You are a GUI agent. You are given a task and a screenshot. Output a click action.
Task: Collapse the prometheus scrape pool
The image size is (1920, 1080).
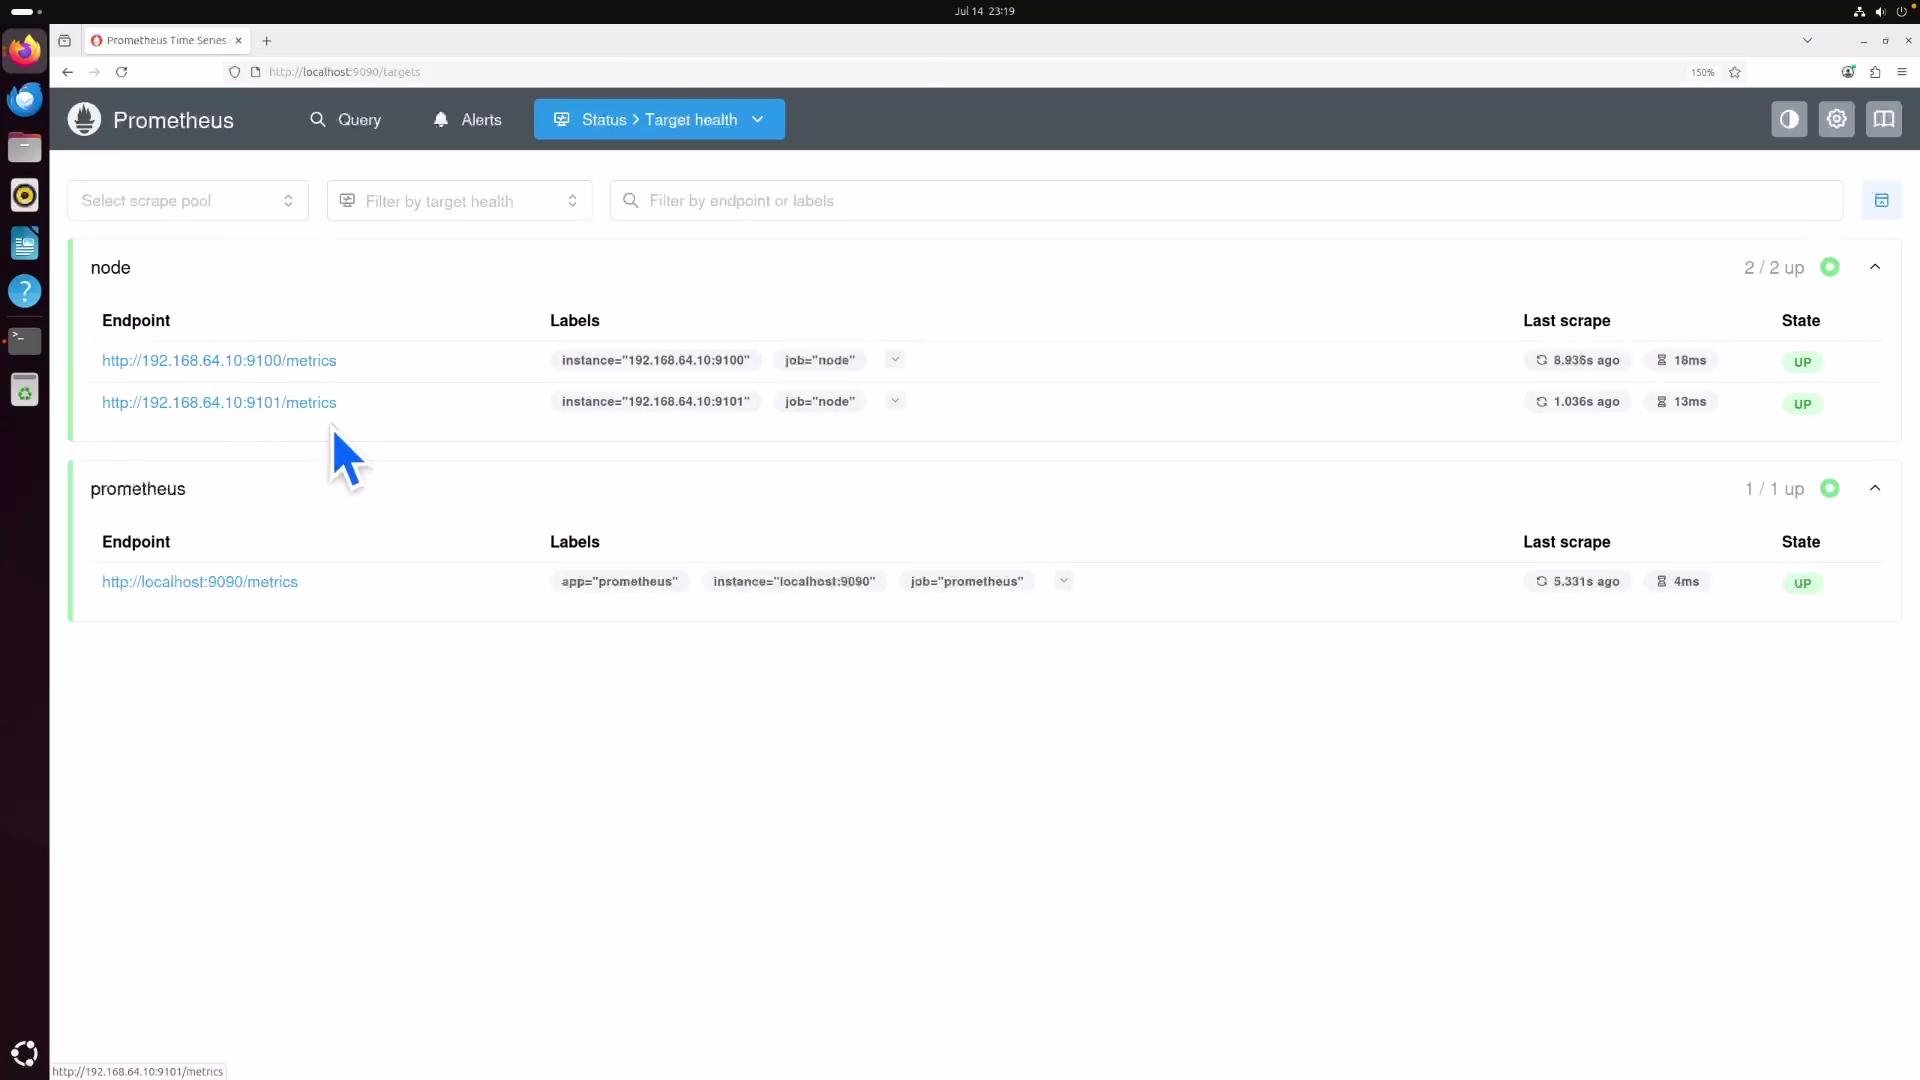tap(1875, 488)
